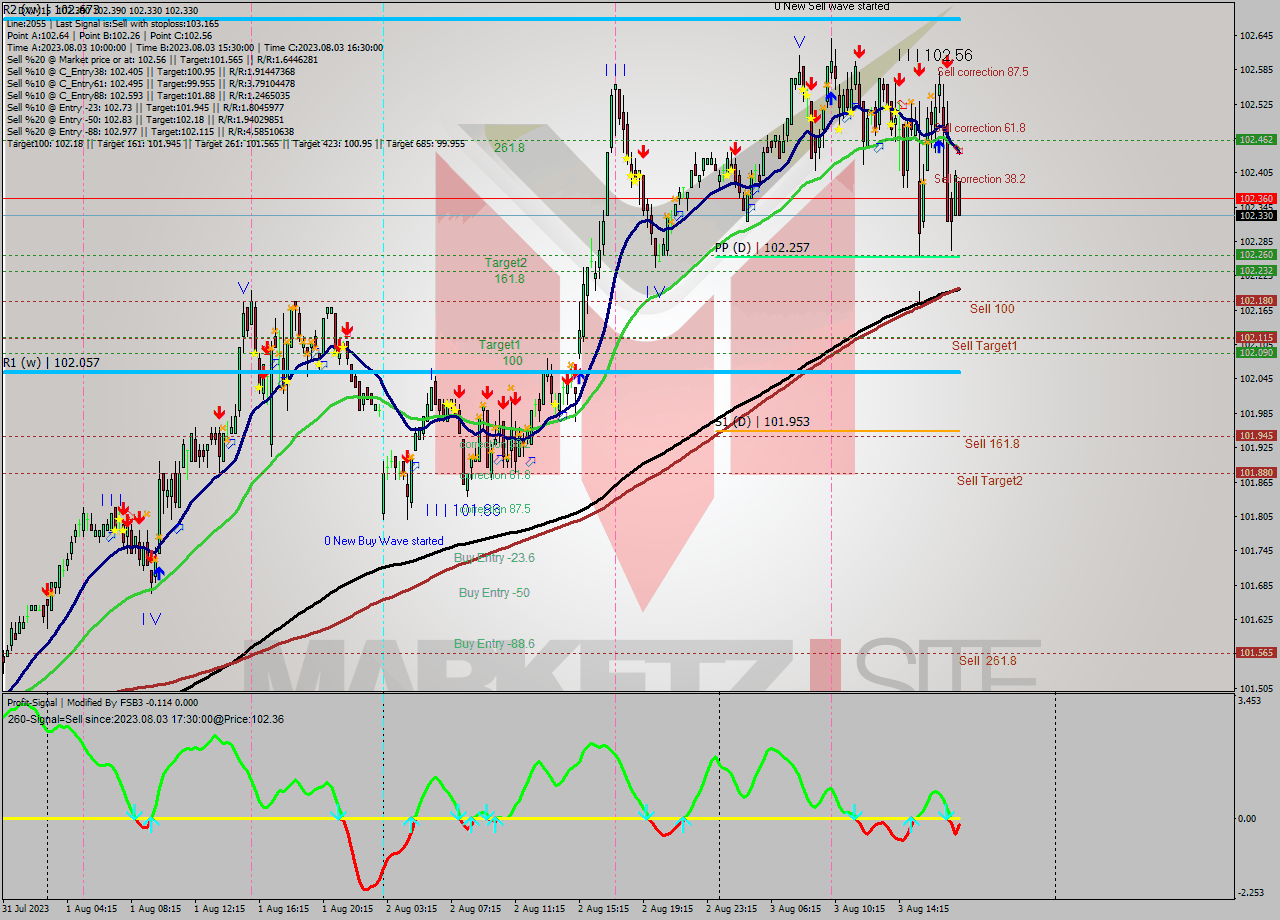
Task: Click the red 101.945 price tag
Action: point(1255,435)
